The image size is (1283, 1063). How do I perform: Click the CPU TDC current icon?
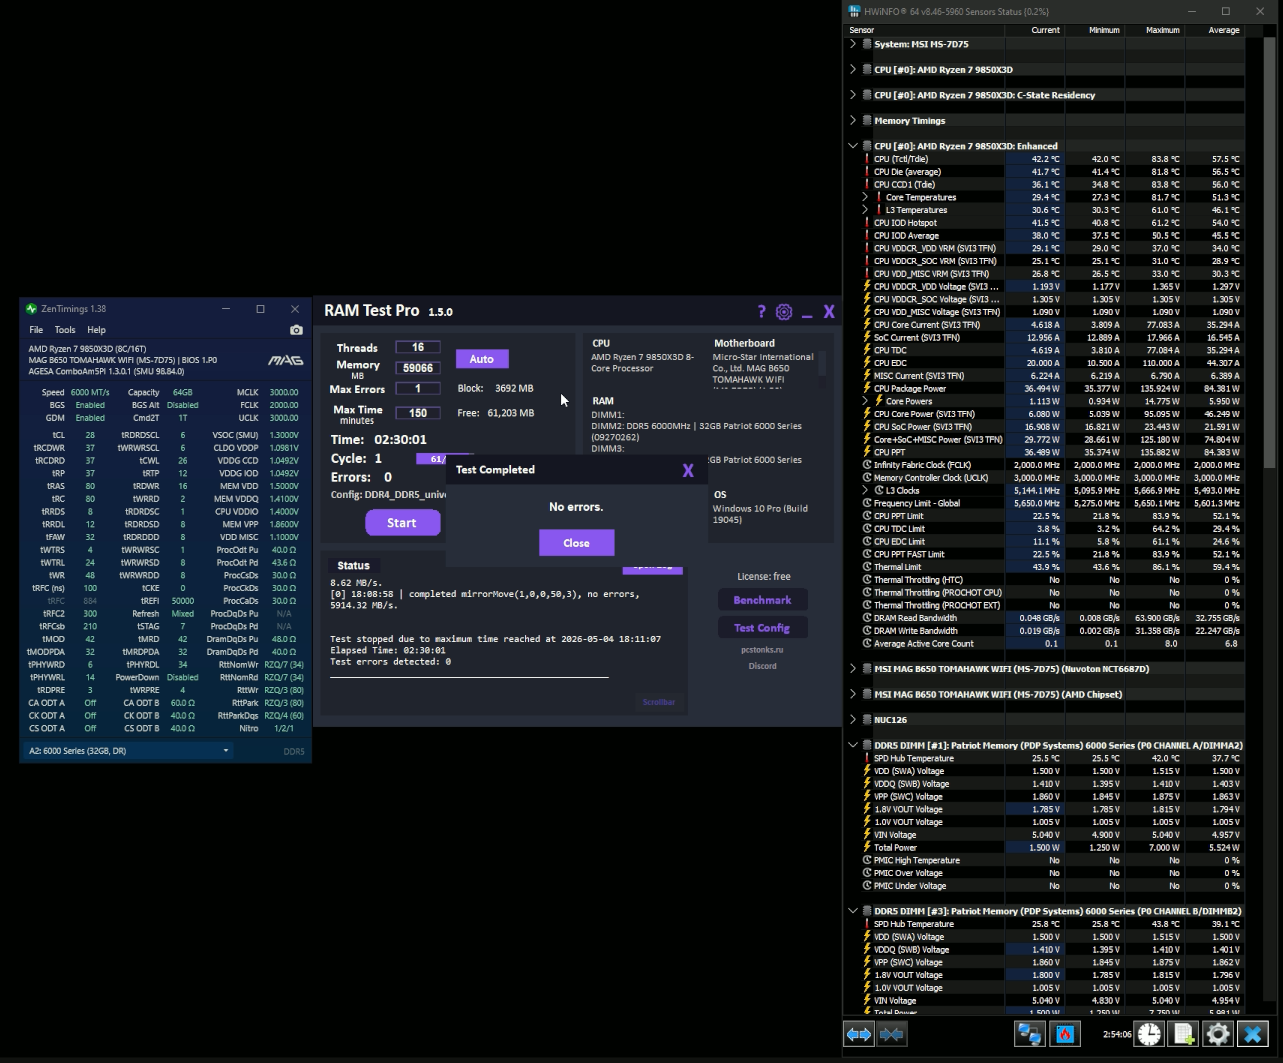pos(867,351)
